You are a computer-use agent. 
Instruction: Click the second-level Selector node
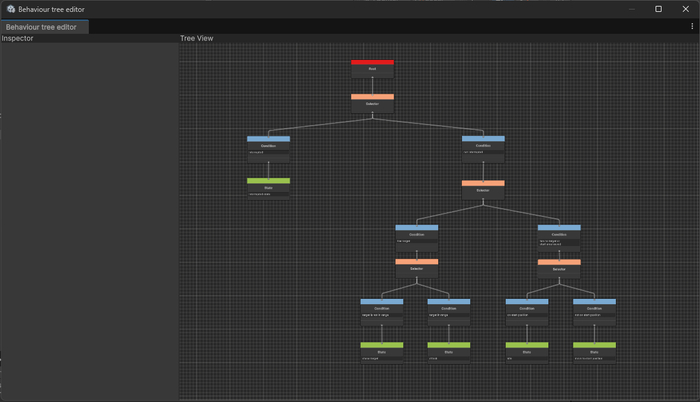coord(483,189)
